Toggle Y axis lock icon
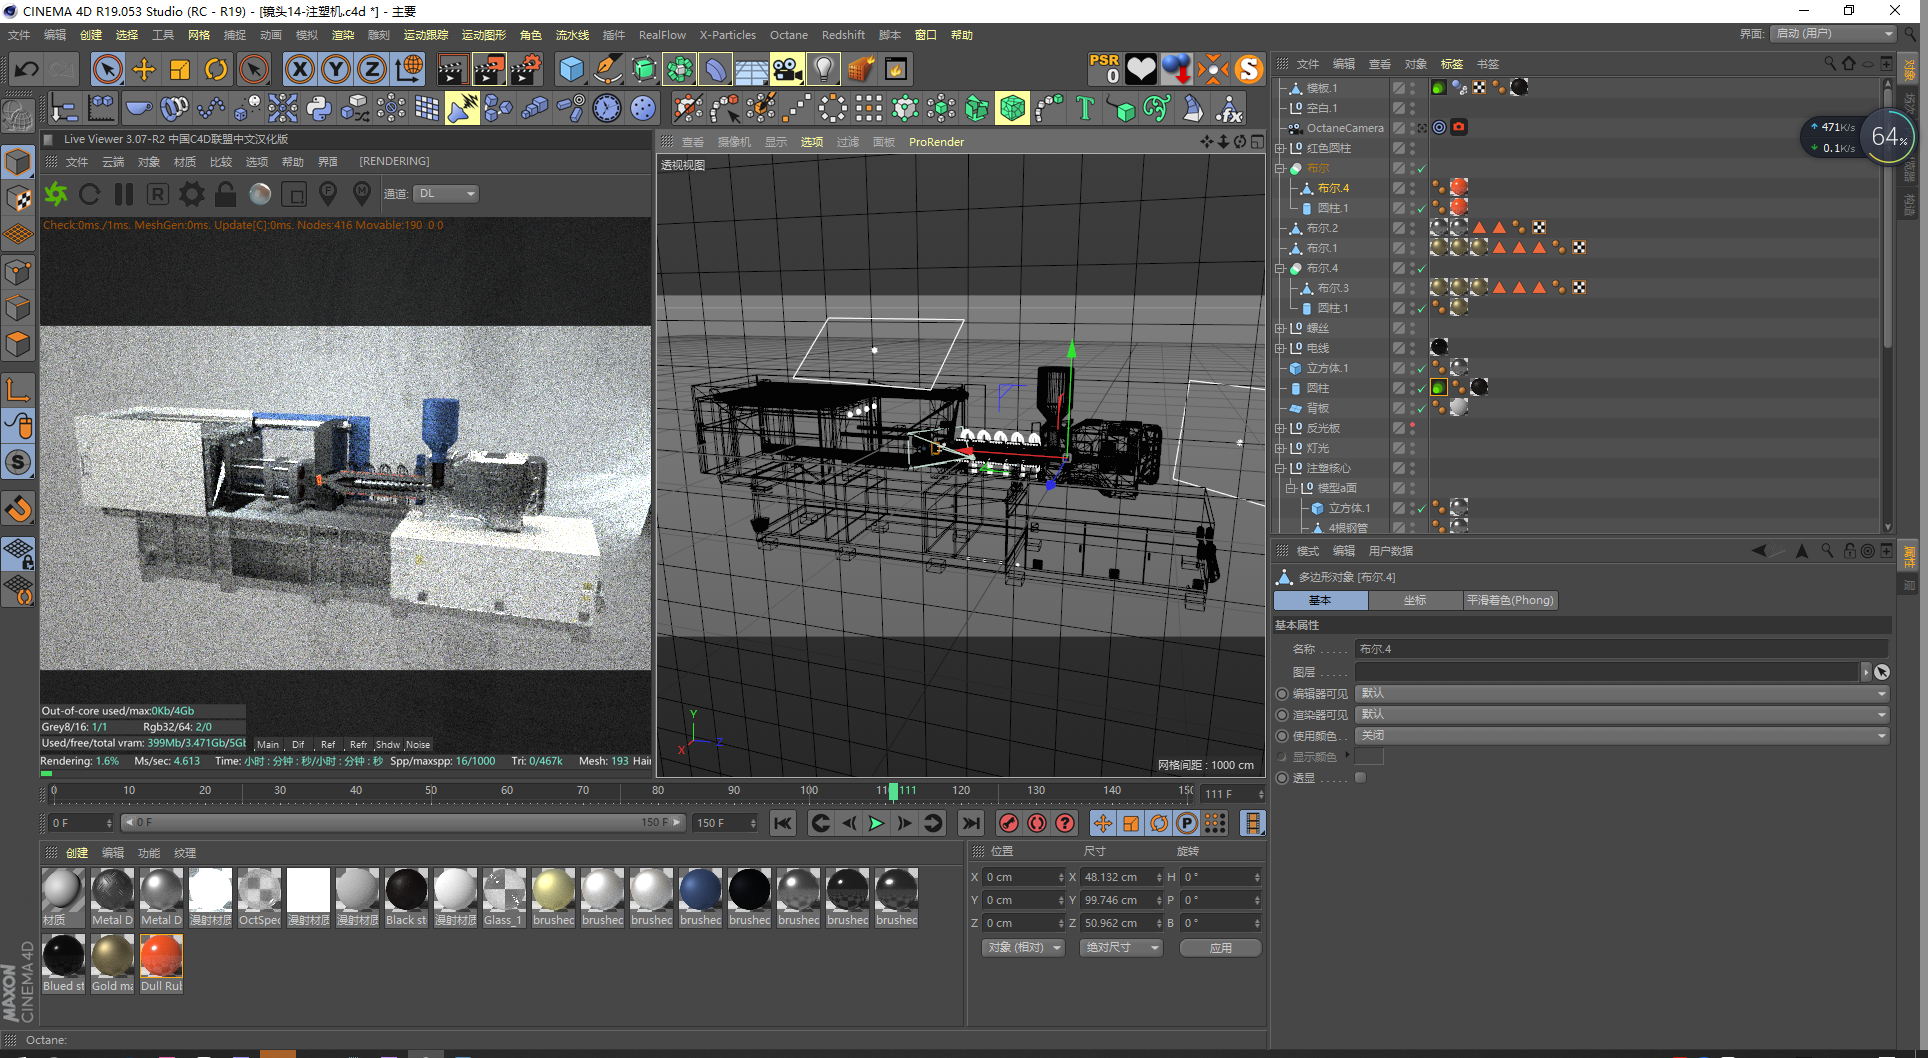Screen dimensions: 1928x1058 pyautogui.click(x=336, y=69)
